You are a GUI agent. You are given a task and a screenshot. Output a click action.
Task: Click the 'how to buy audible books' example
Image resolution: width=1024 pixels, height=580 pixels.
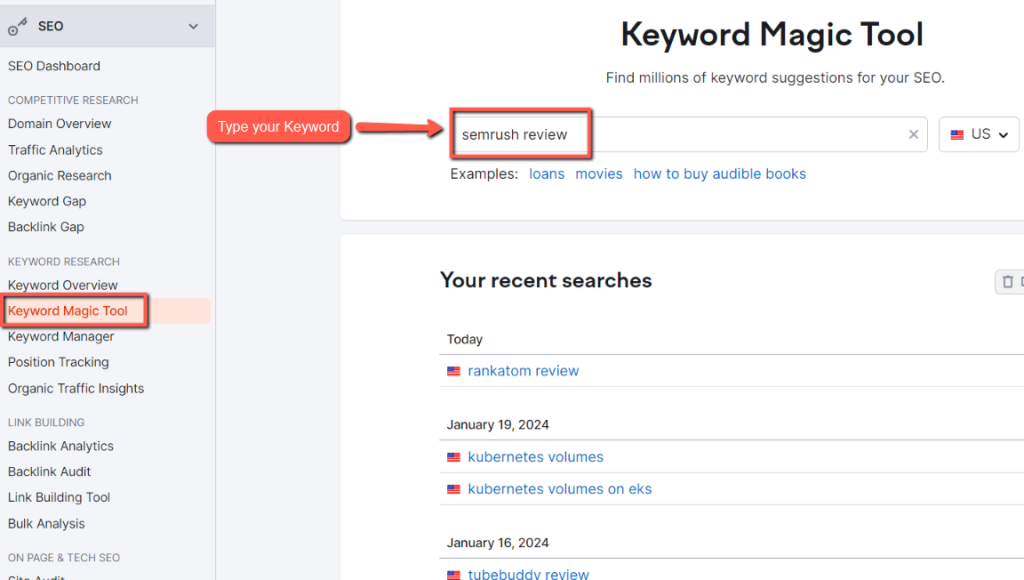point(719,173)
